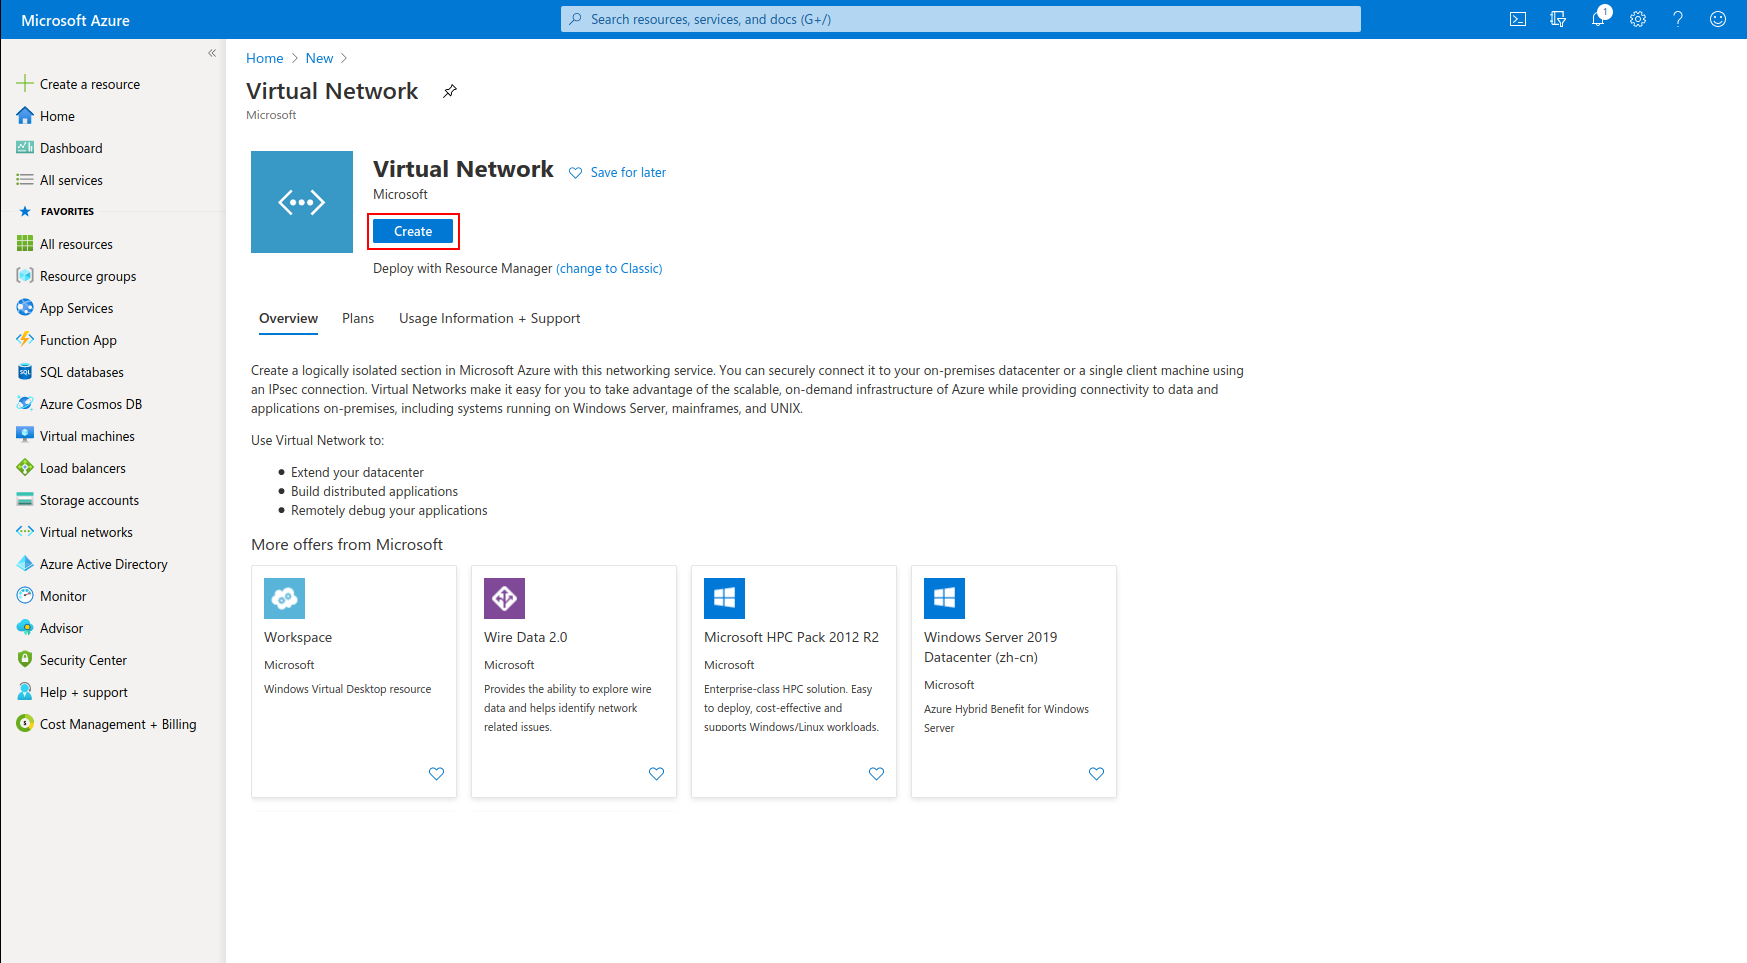
Task: Go to Home breadcrumb
Action: [265, 58]
